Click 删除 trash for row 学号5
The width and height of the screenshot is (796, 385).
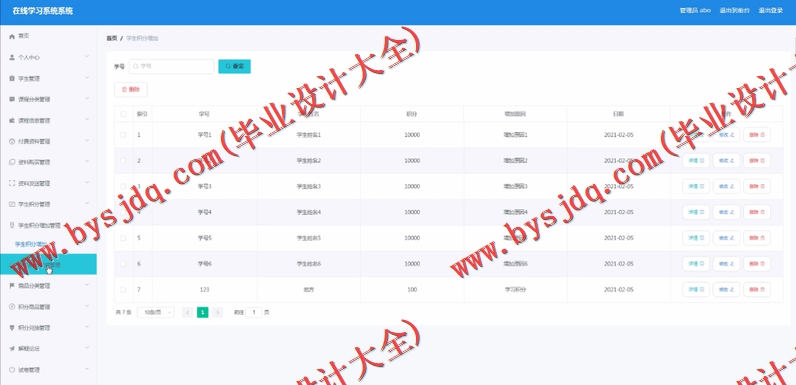tap(757, 238)
